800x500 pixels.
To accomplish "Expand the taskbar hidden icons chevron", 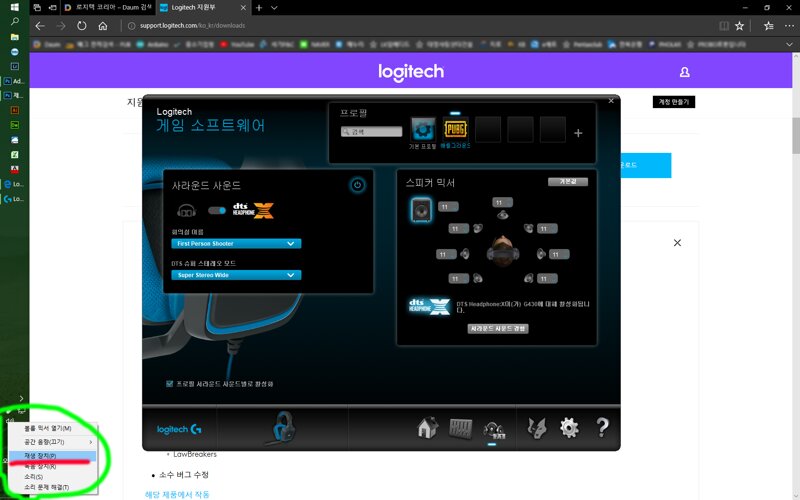I will (x=21, y=398).
